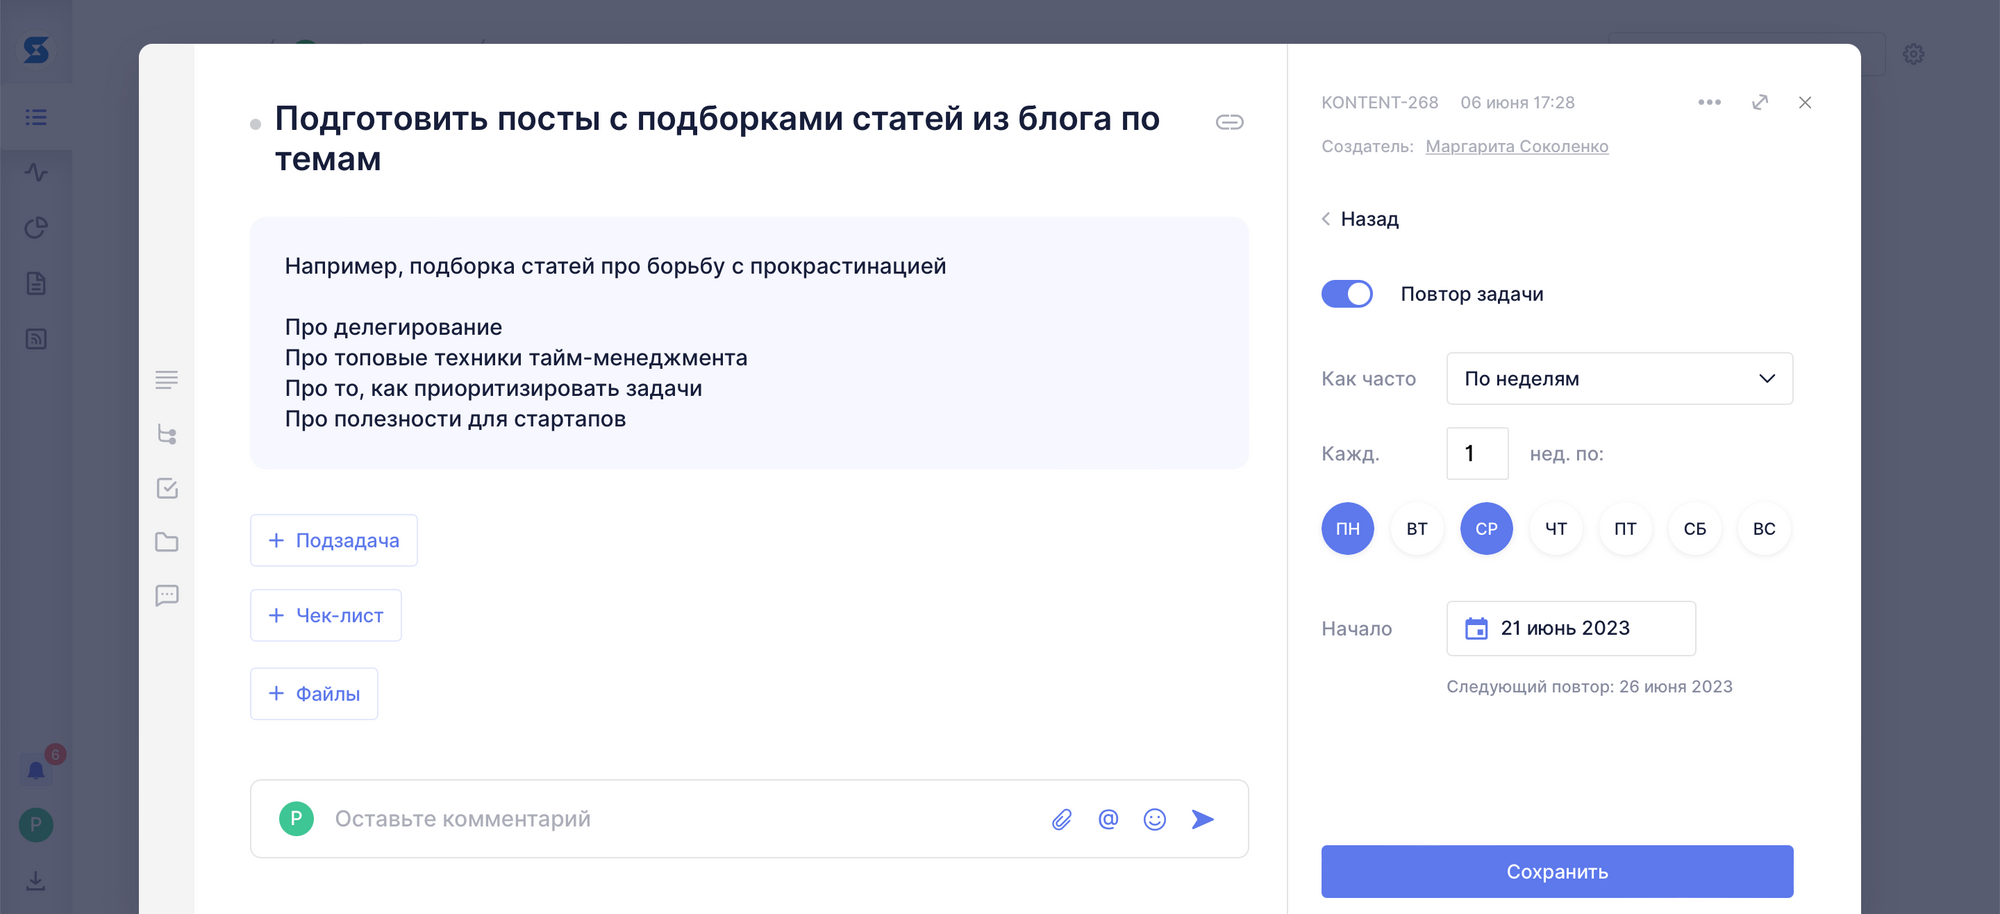The image size is (2000, 914).
Task: Open the profile avatar in the sidebar
Action: click(x=36, y=825)
